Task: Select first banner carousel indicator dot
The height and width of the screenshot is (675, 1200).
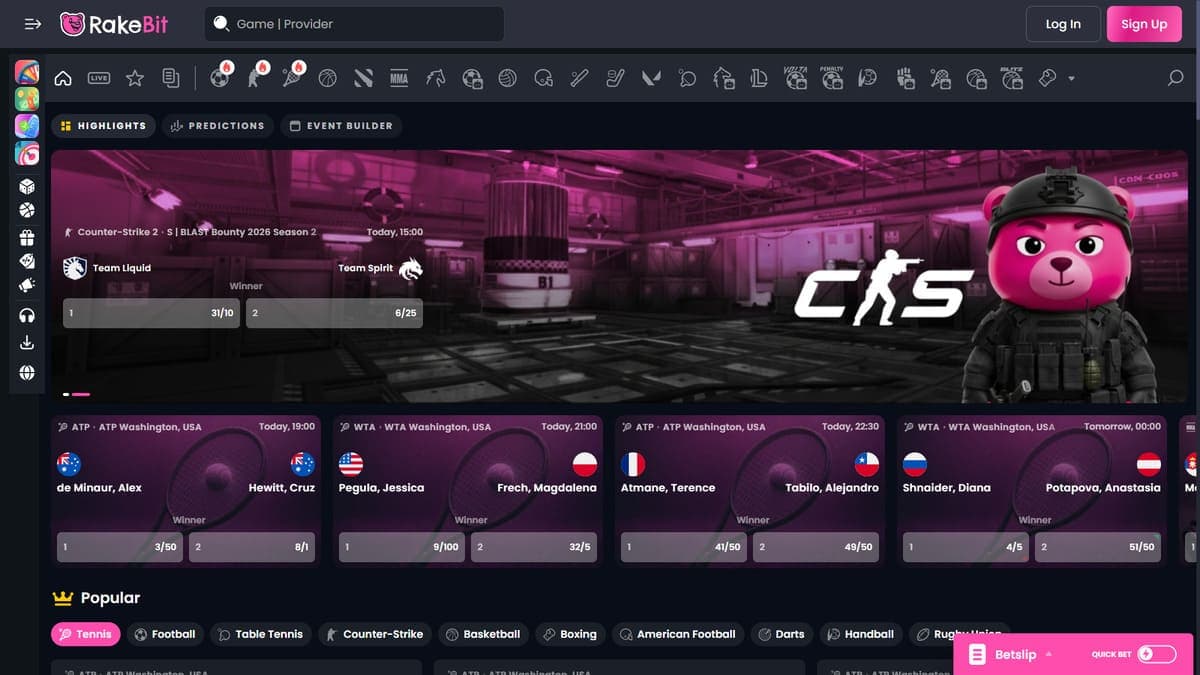Action: (65, 395)
